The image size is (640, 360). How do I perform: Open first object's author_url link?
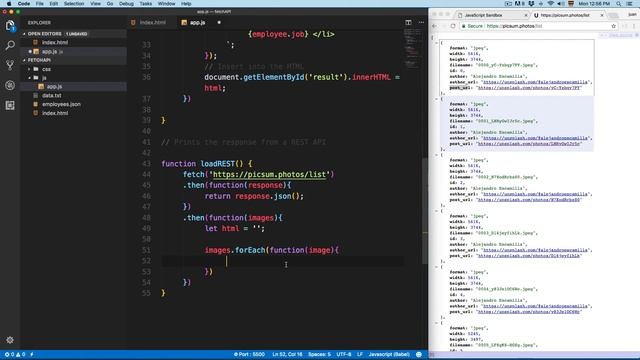[x=535, y=82]
